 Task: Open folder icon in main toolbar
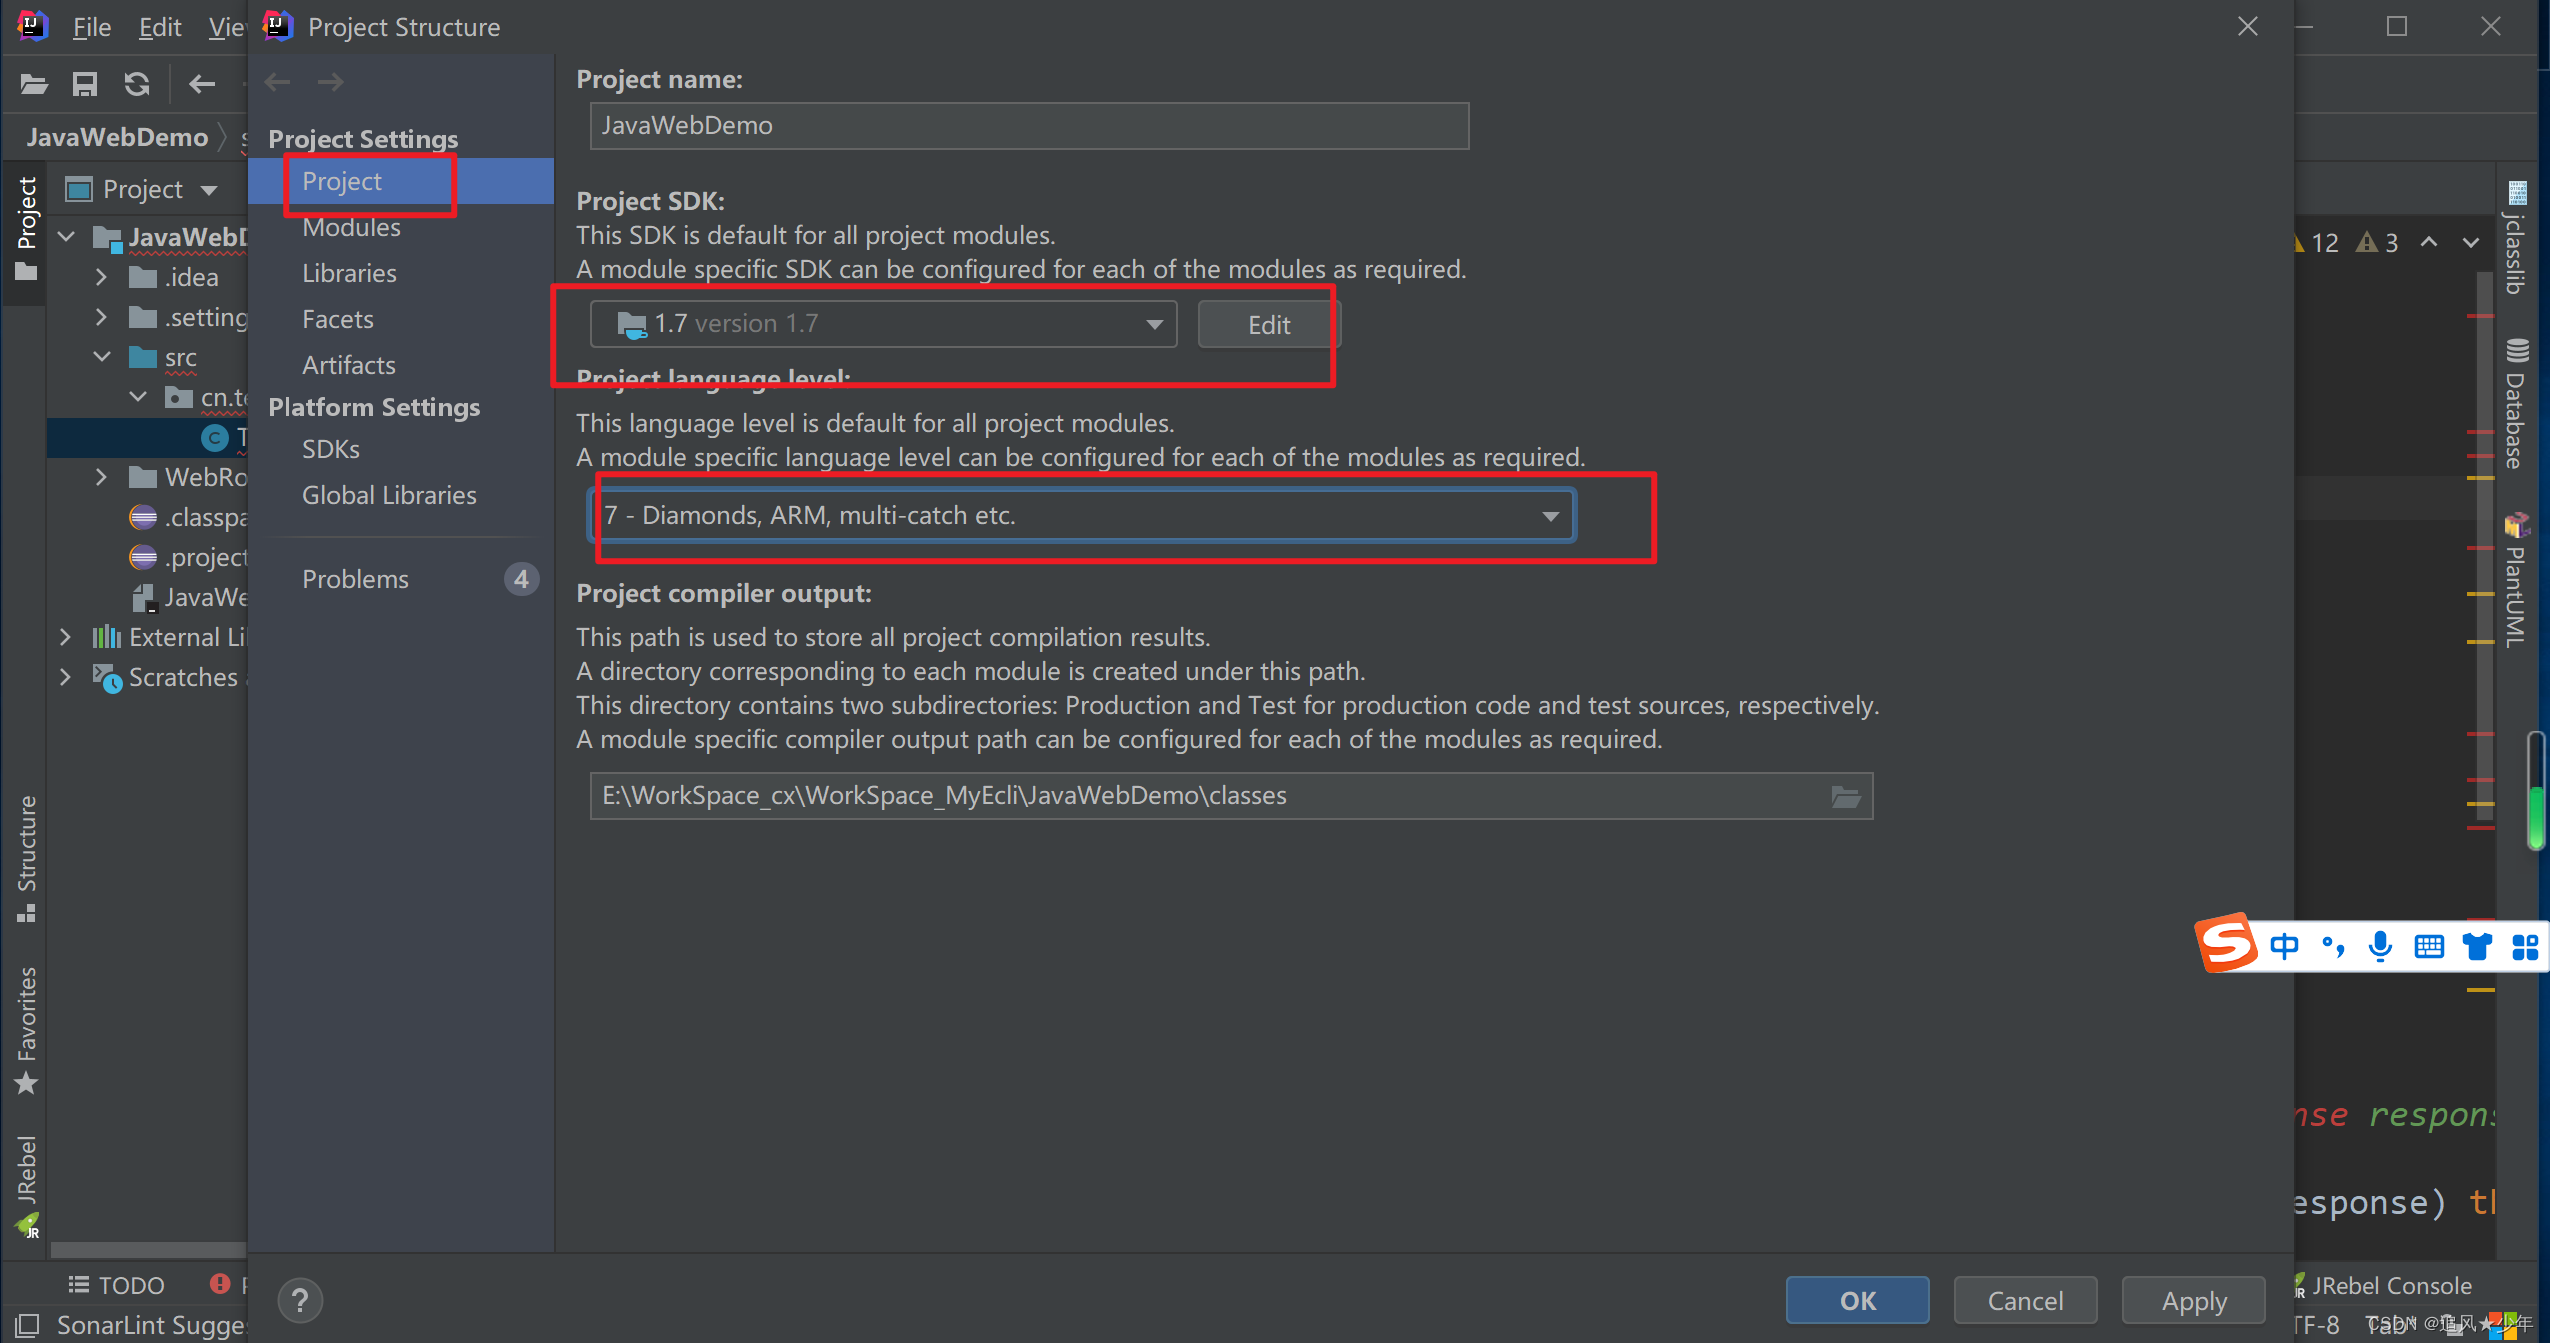34,84
